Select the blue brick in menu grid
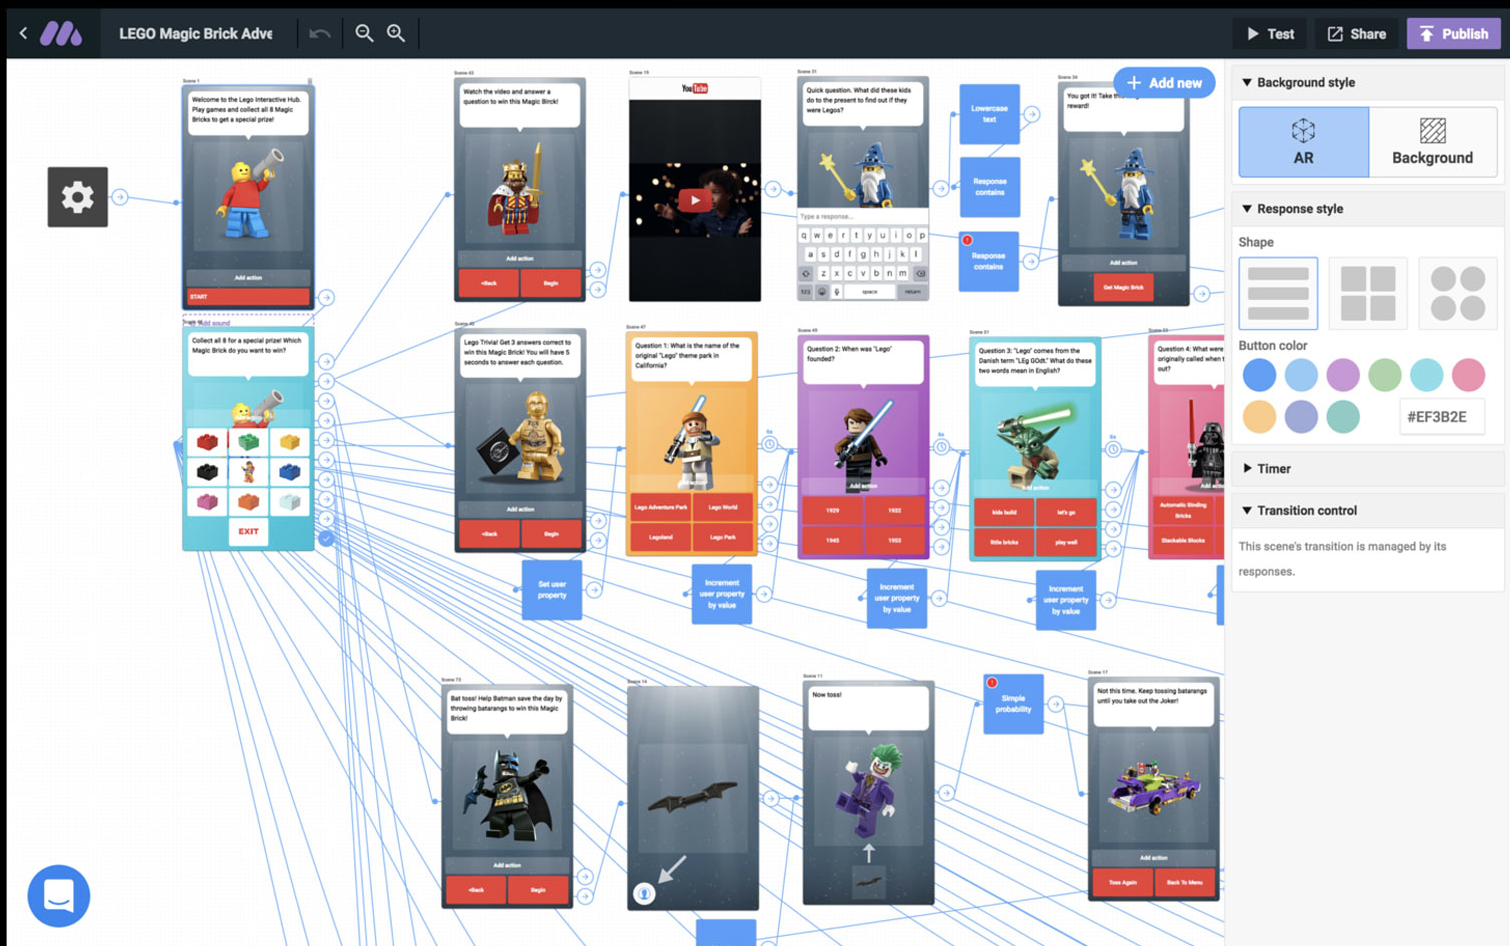 click(x=289, y=471)
